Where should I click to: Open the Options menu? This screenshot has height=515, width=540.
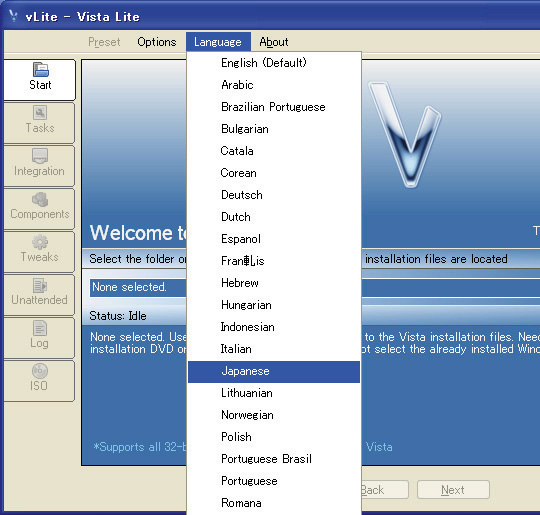pos(157,42)
